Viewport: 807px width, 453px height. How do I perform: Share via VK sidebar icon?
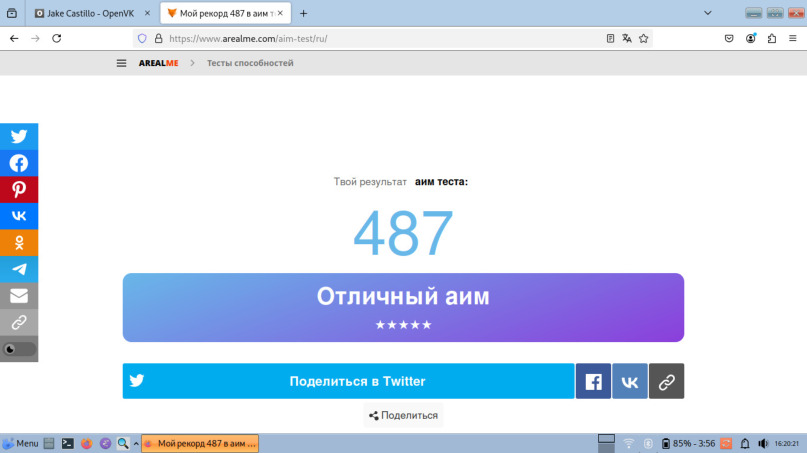[x=19, y=216]
